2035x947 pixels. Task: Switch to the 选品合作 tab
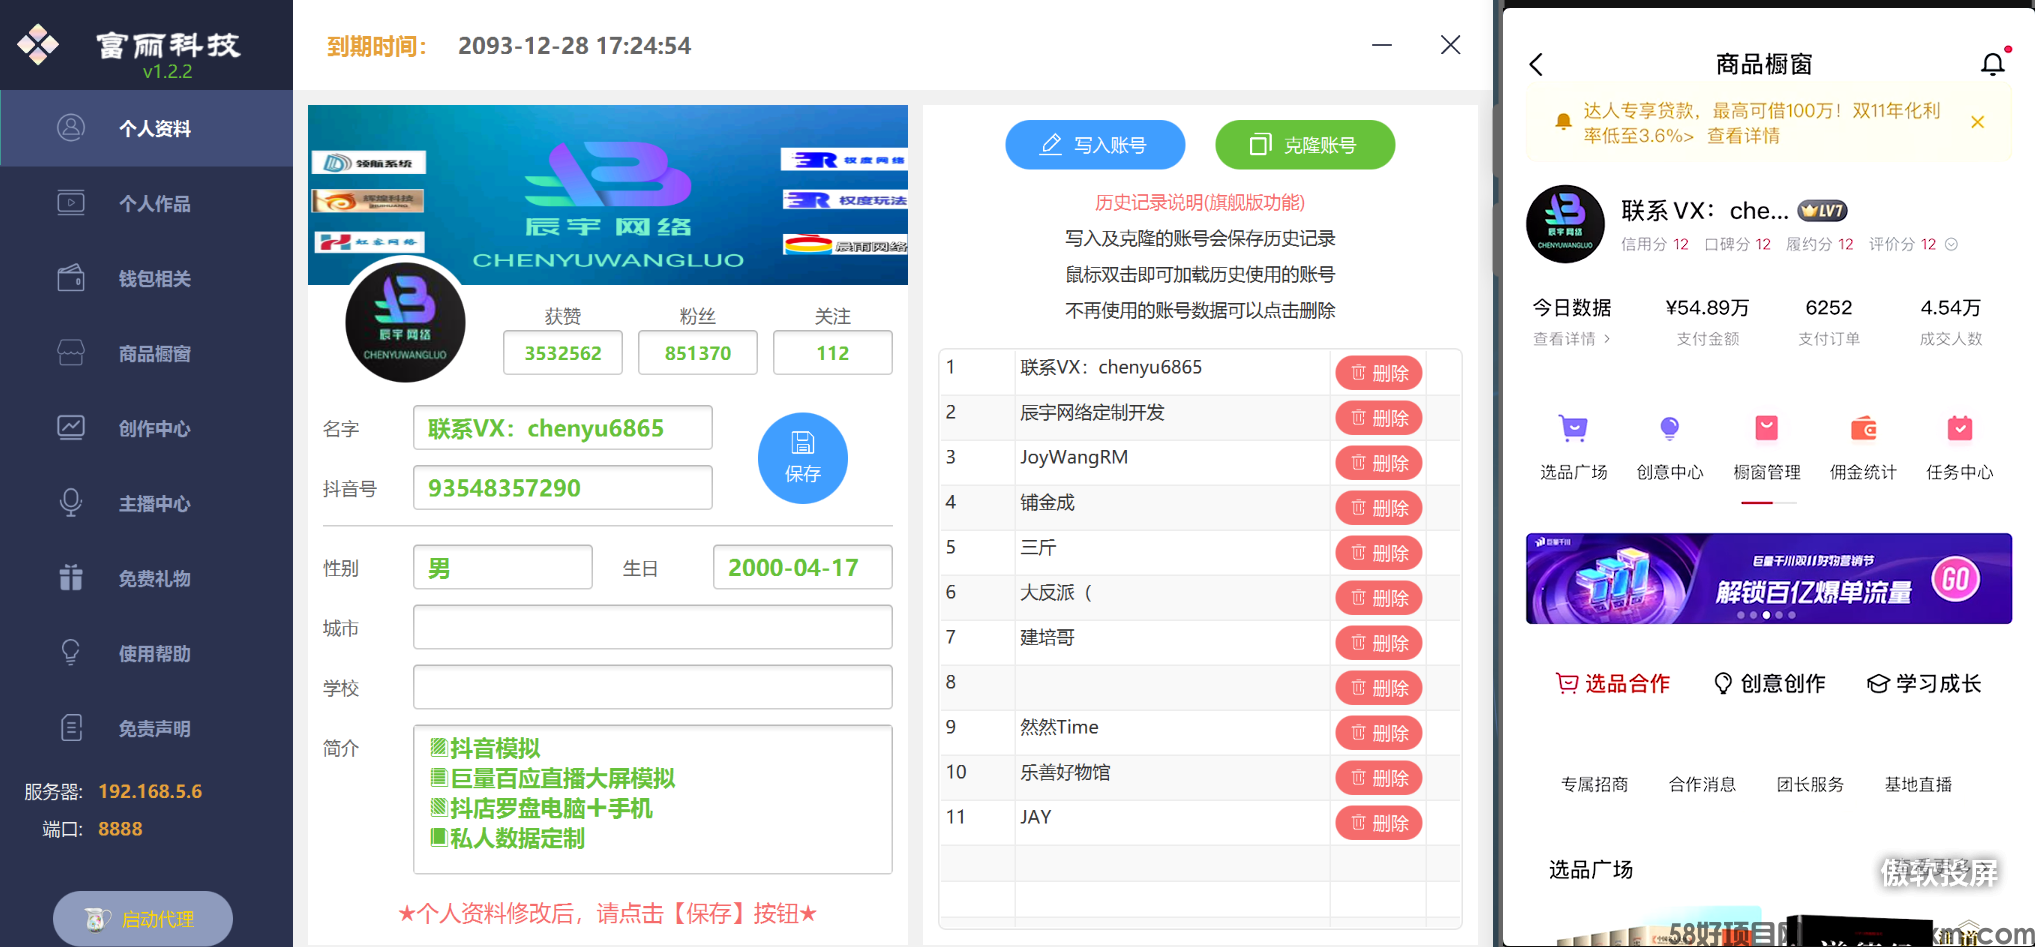tap(1613, 683)
